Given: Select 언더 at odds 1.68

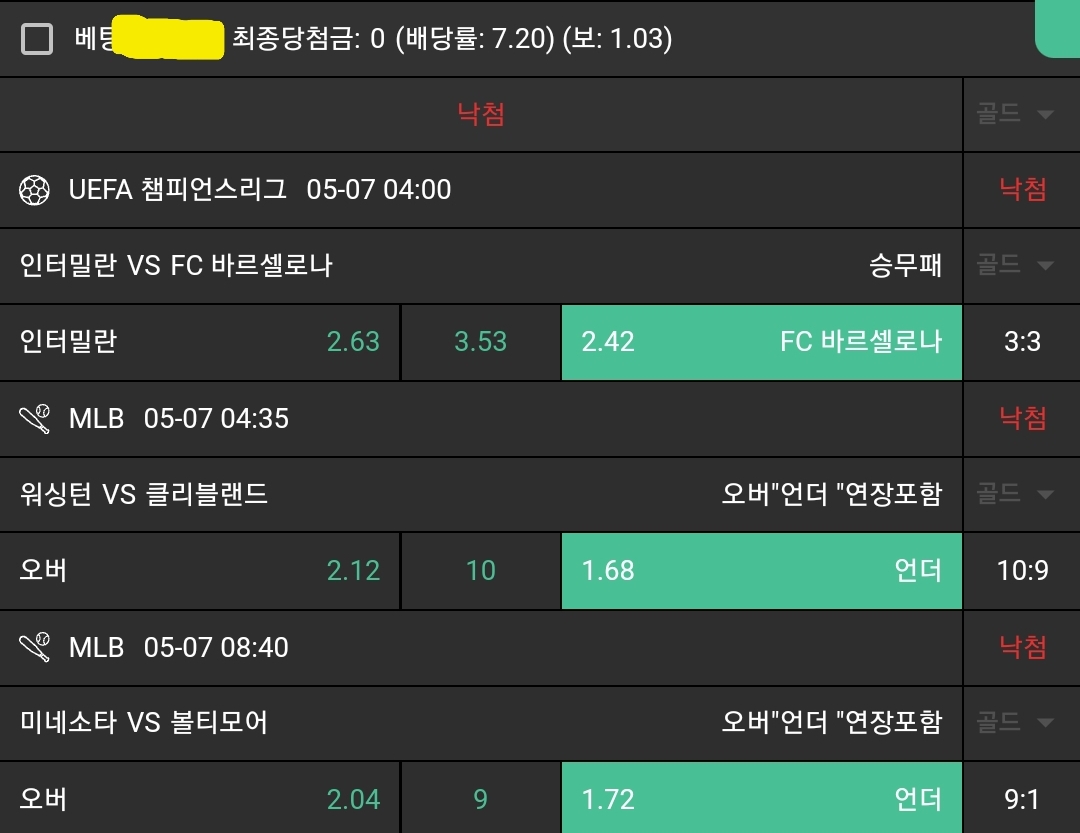Looking at the screenshot, I should coord(761,571).
